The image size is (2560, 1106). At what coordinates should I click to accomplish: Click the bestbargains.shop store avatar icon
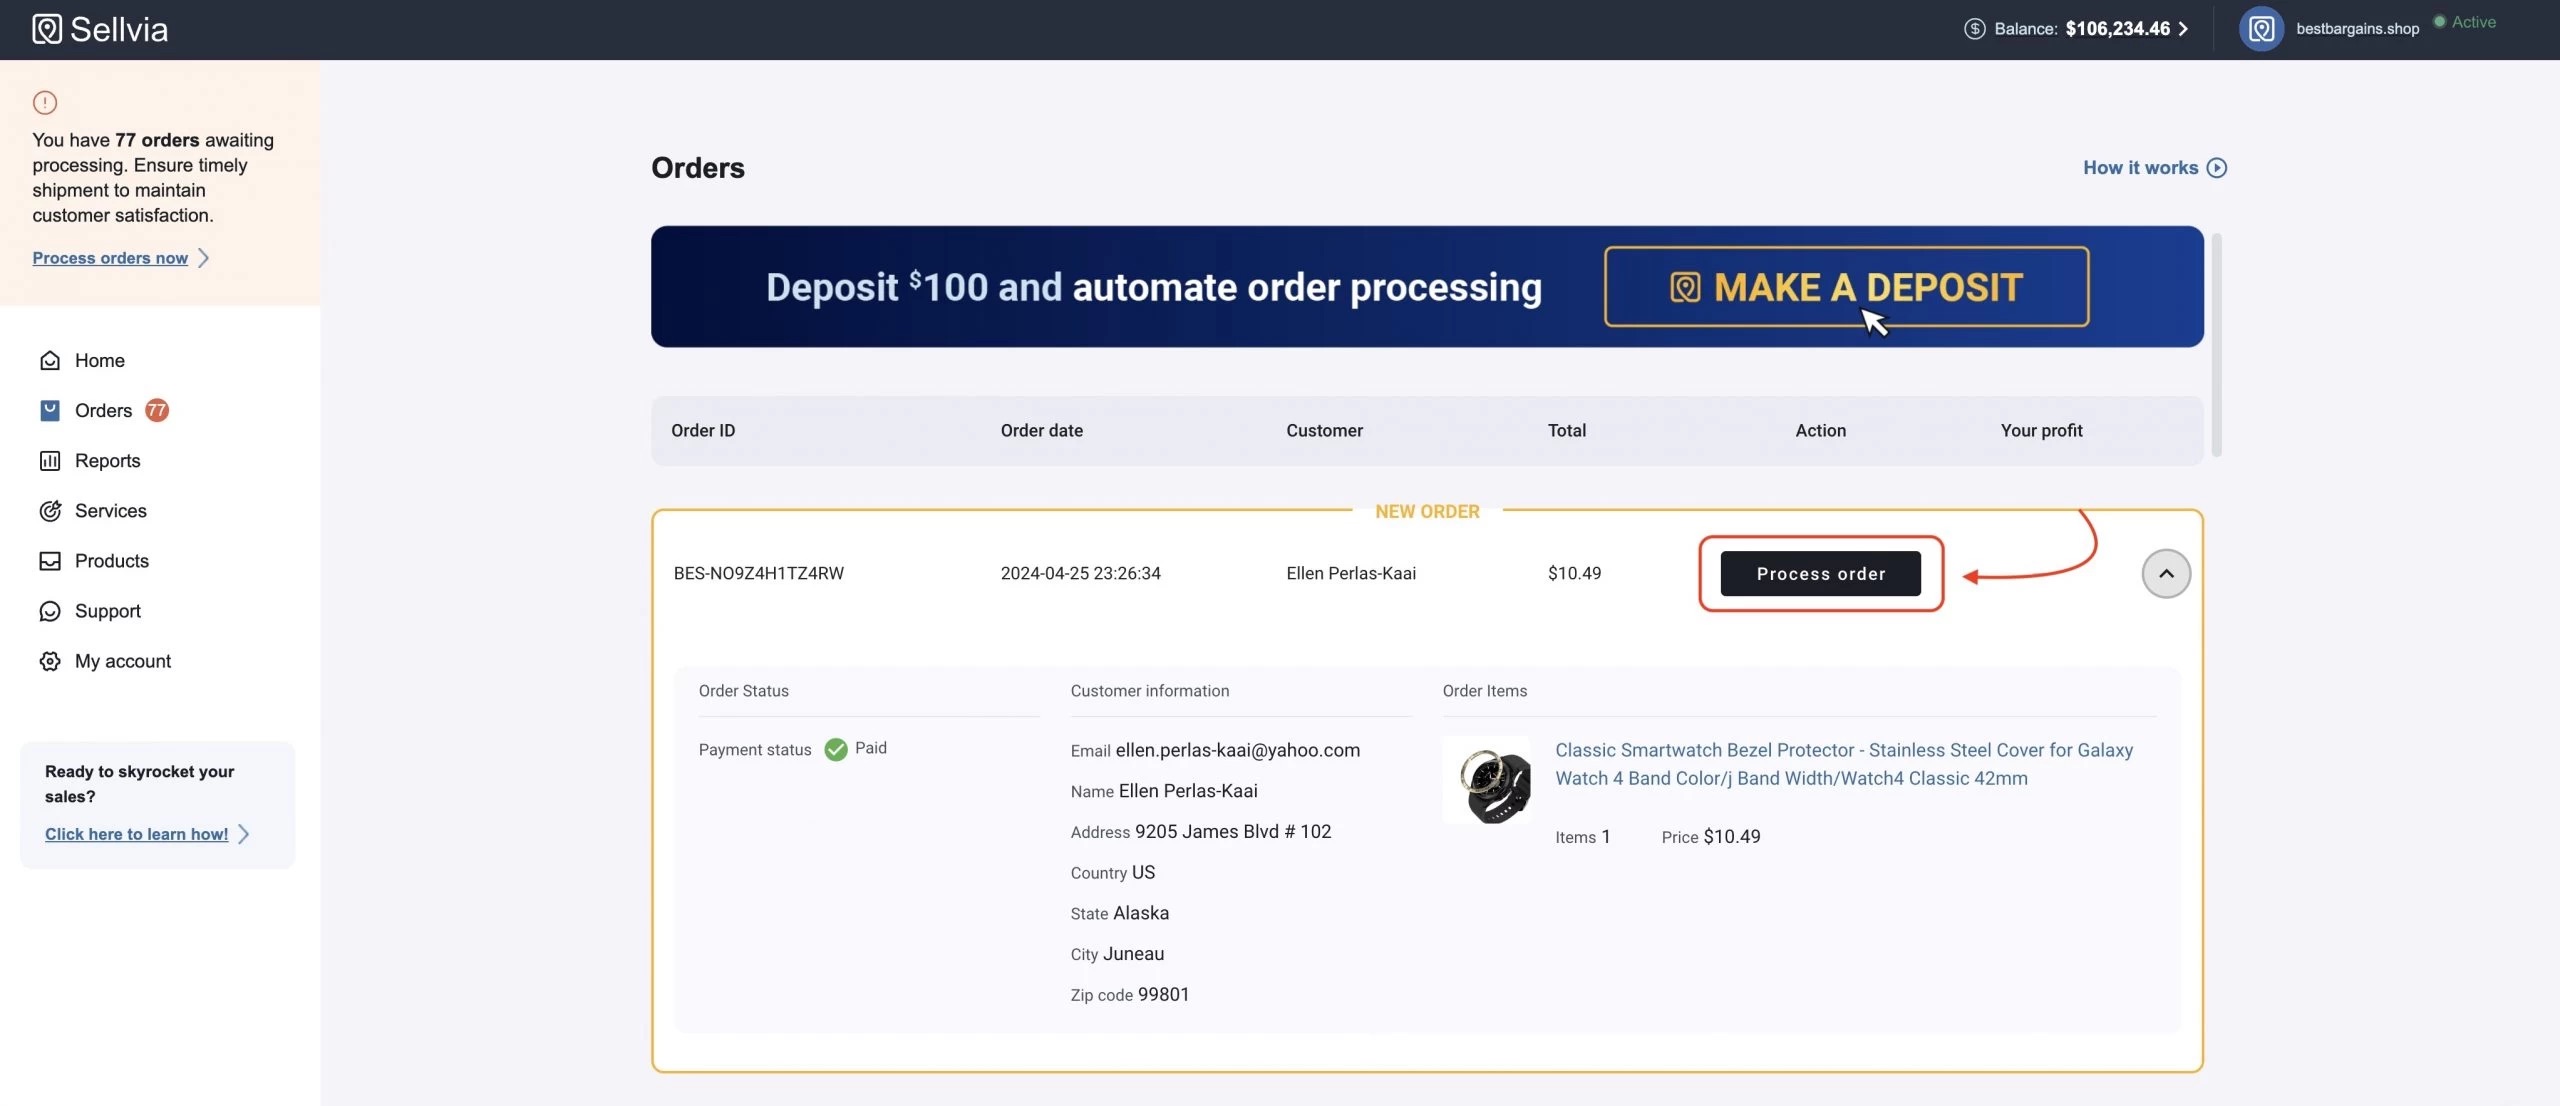[2261, 29]
